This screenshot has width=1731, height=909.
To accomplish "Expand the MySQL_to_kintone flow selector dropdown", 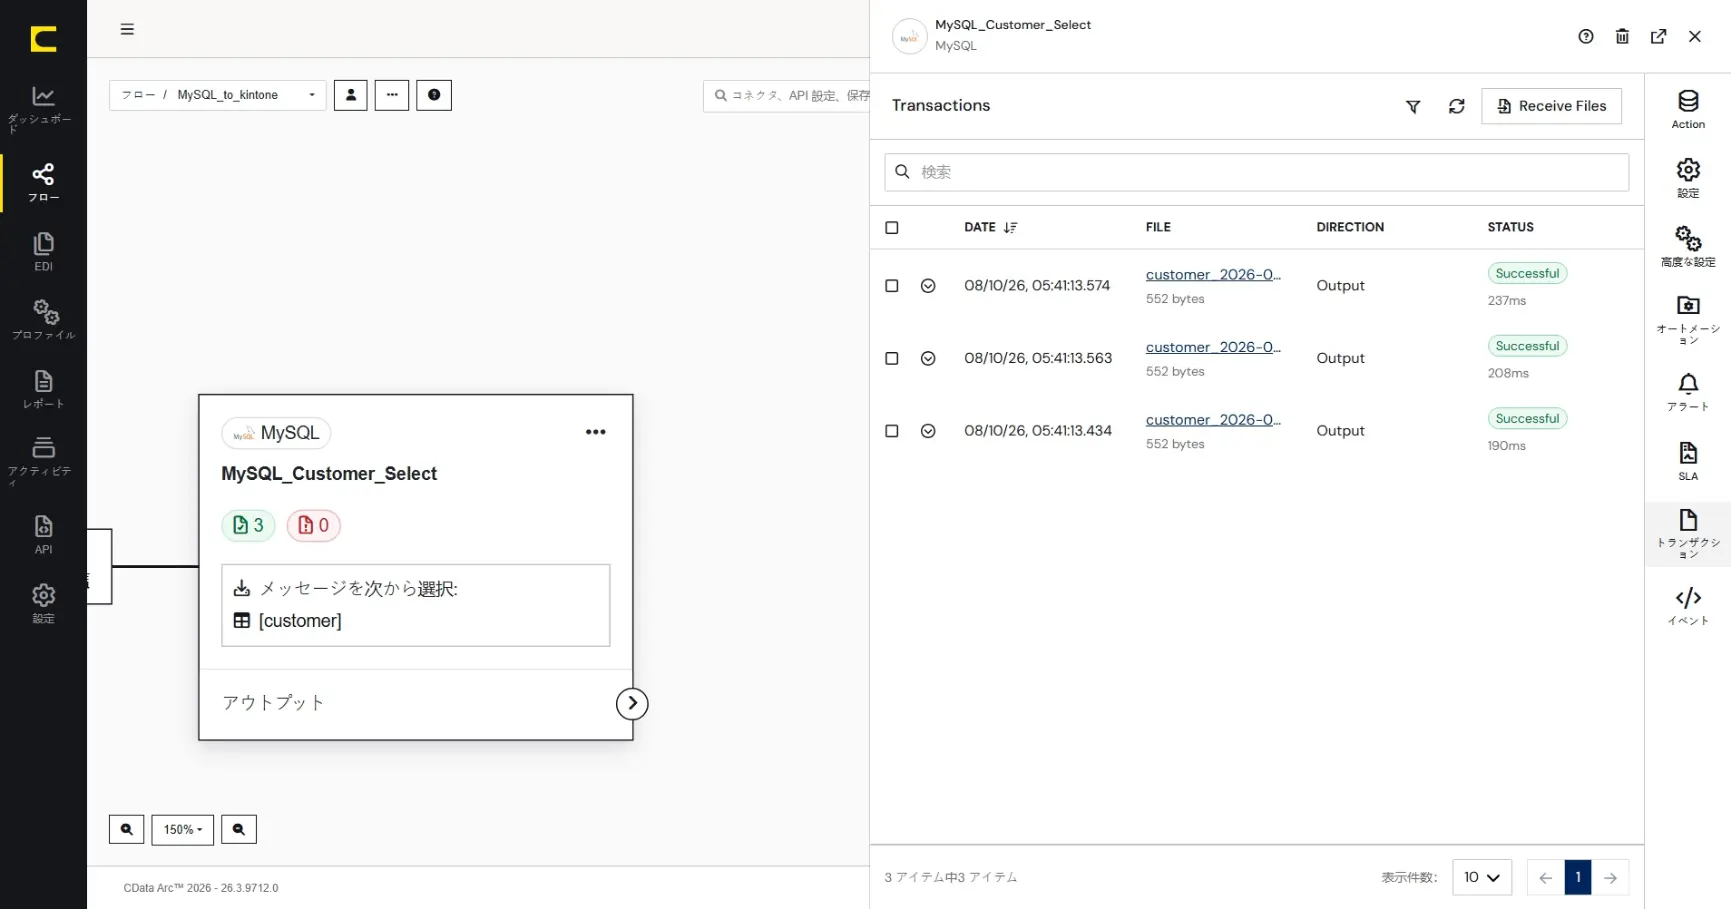I will [218, 95].
